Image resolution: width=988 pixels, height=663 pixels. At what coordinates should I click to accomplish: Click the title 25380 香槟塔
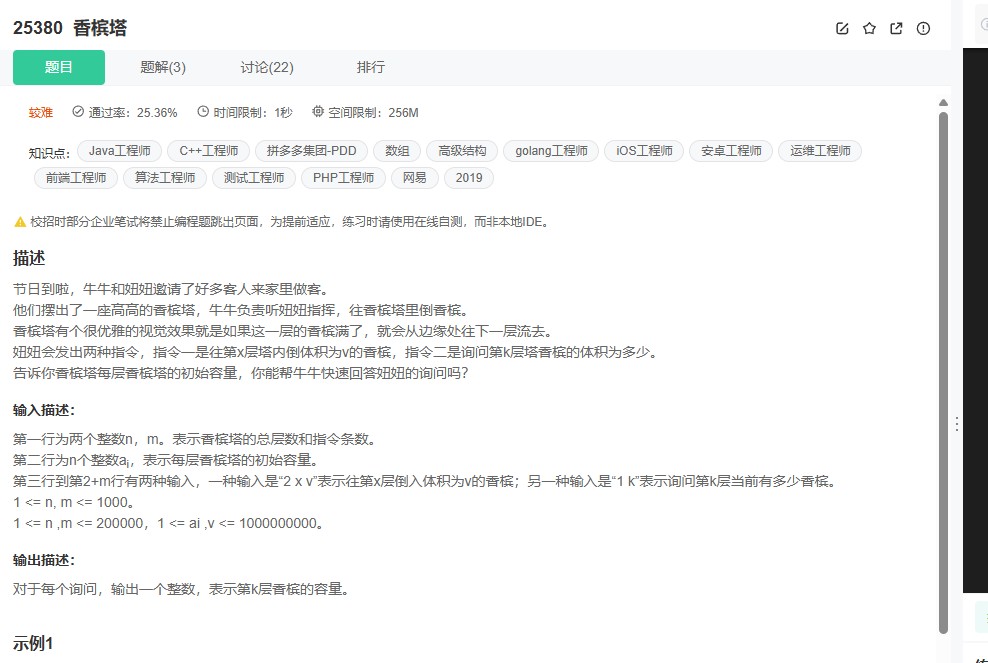[x=70, y=28]
